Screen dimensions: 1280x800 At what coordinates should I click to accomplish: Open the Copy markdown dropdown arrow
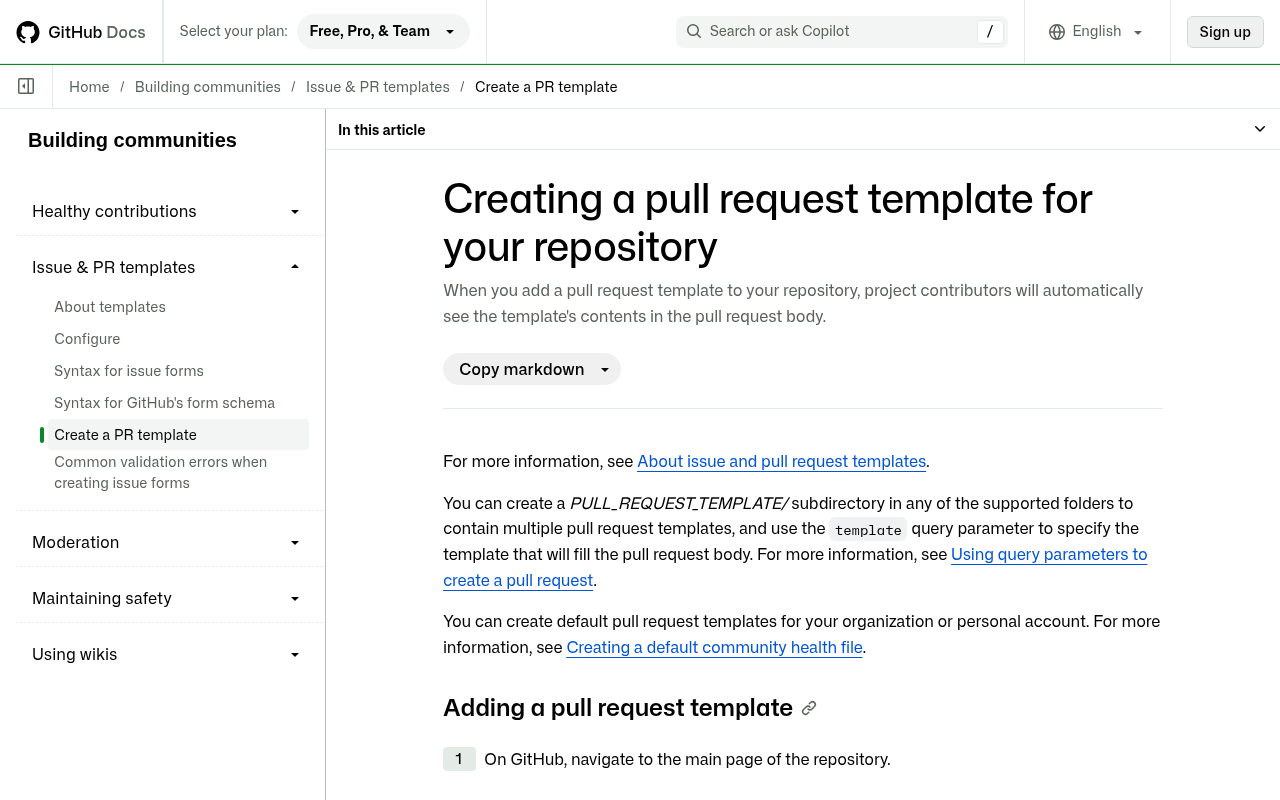[605, 370]
